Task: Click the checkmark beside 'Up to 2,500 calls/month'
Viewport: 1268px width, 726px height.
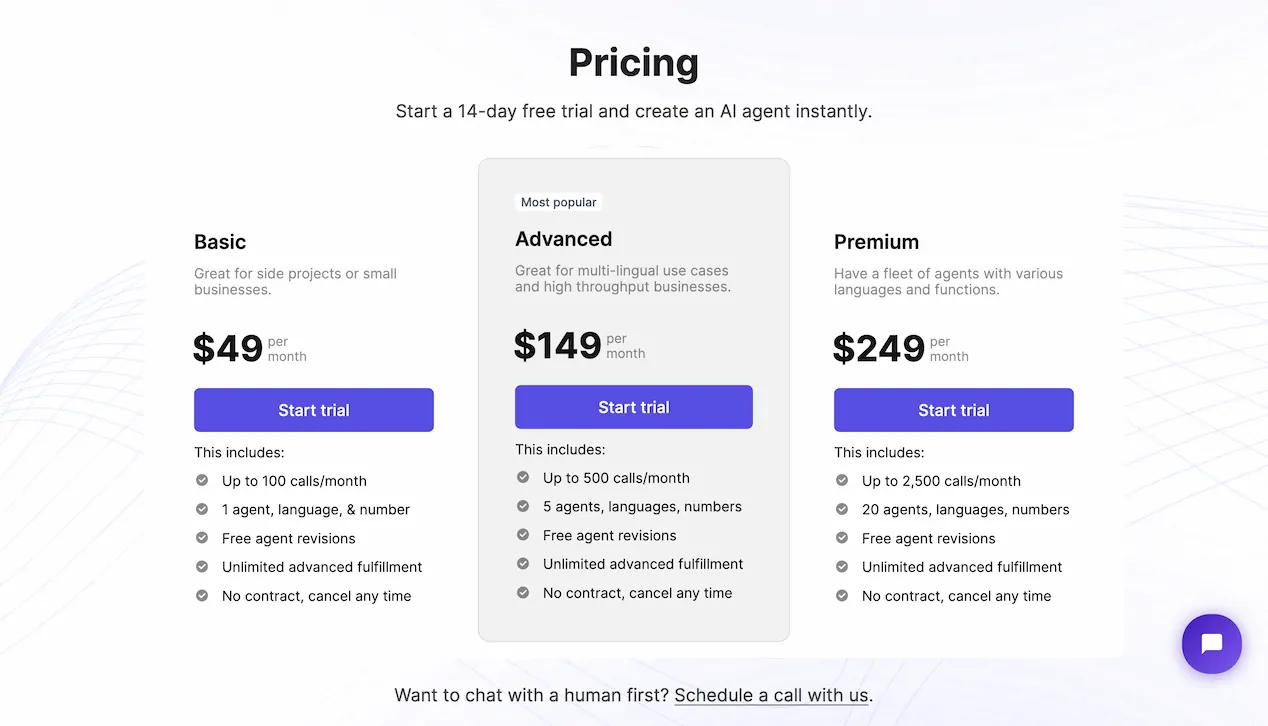Action: click(842, 481)
